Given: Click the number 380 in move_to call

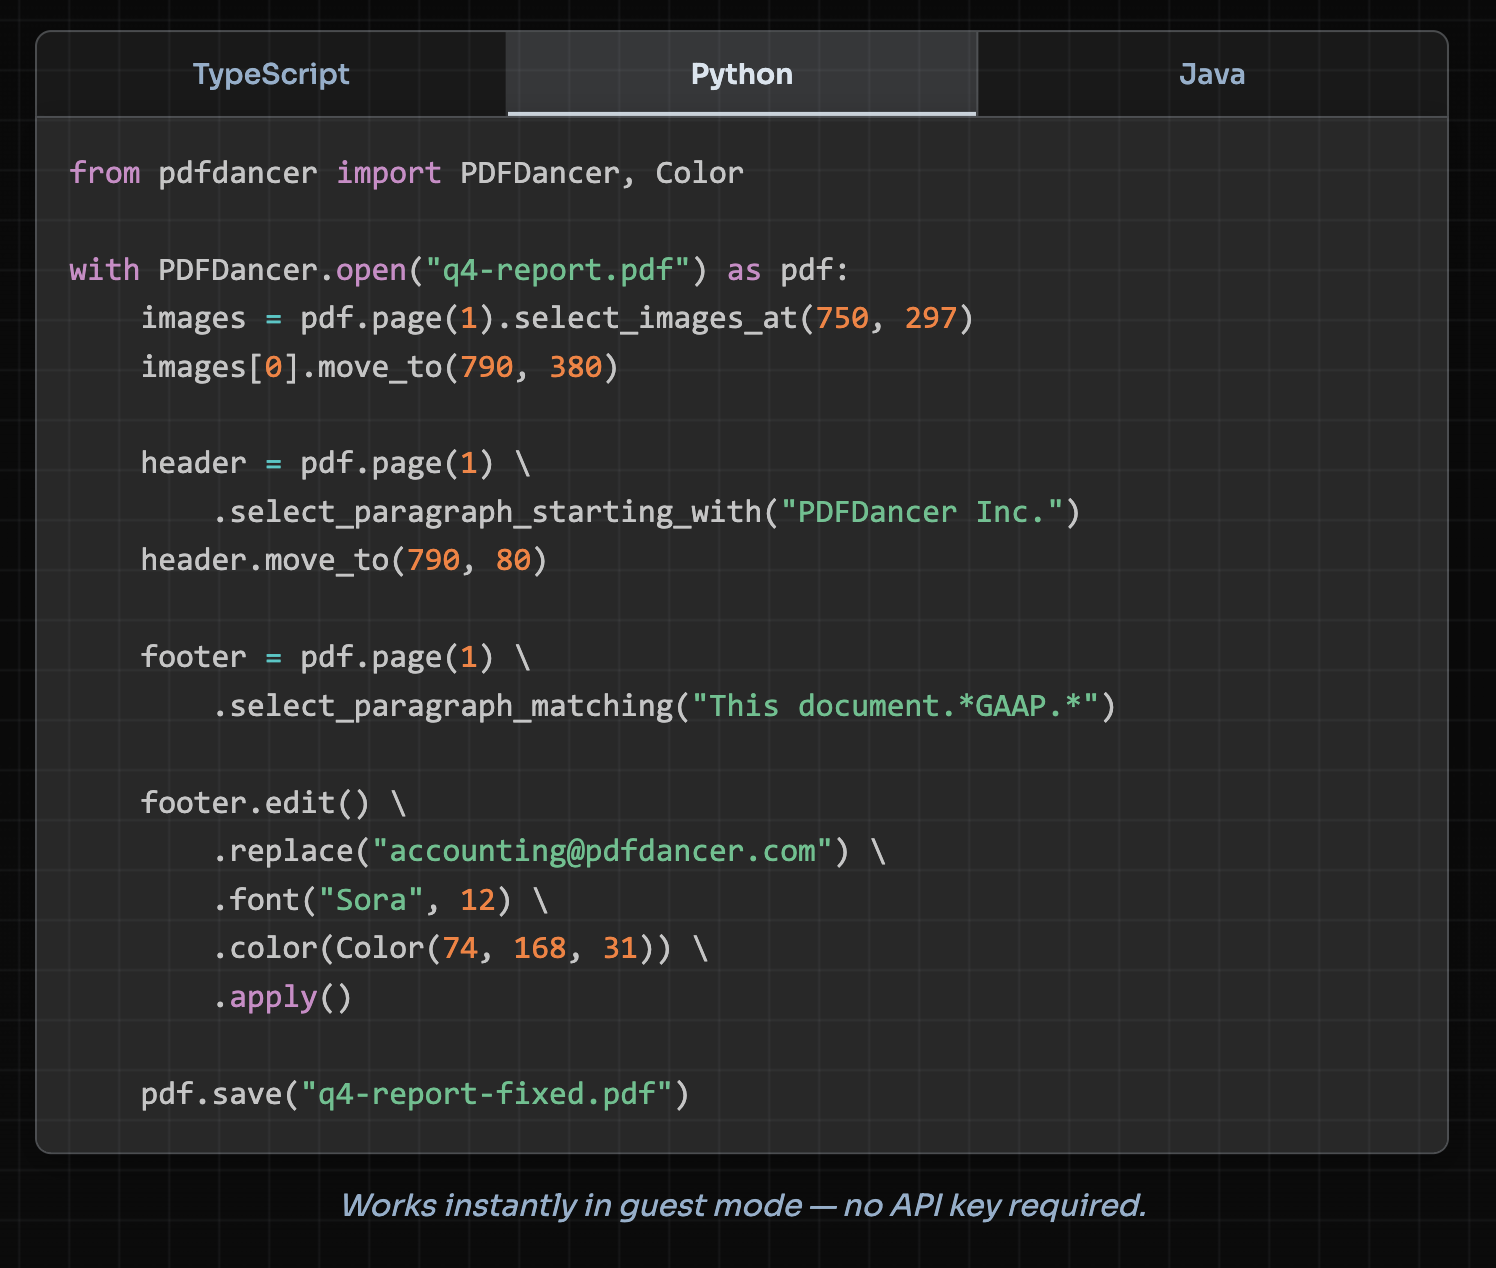Looking at the screenshot, I should [576, 367].
